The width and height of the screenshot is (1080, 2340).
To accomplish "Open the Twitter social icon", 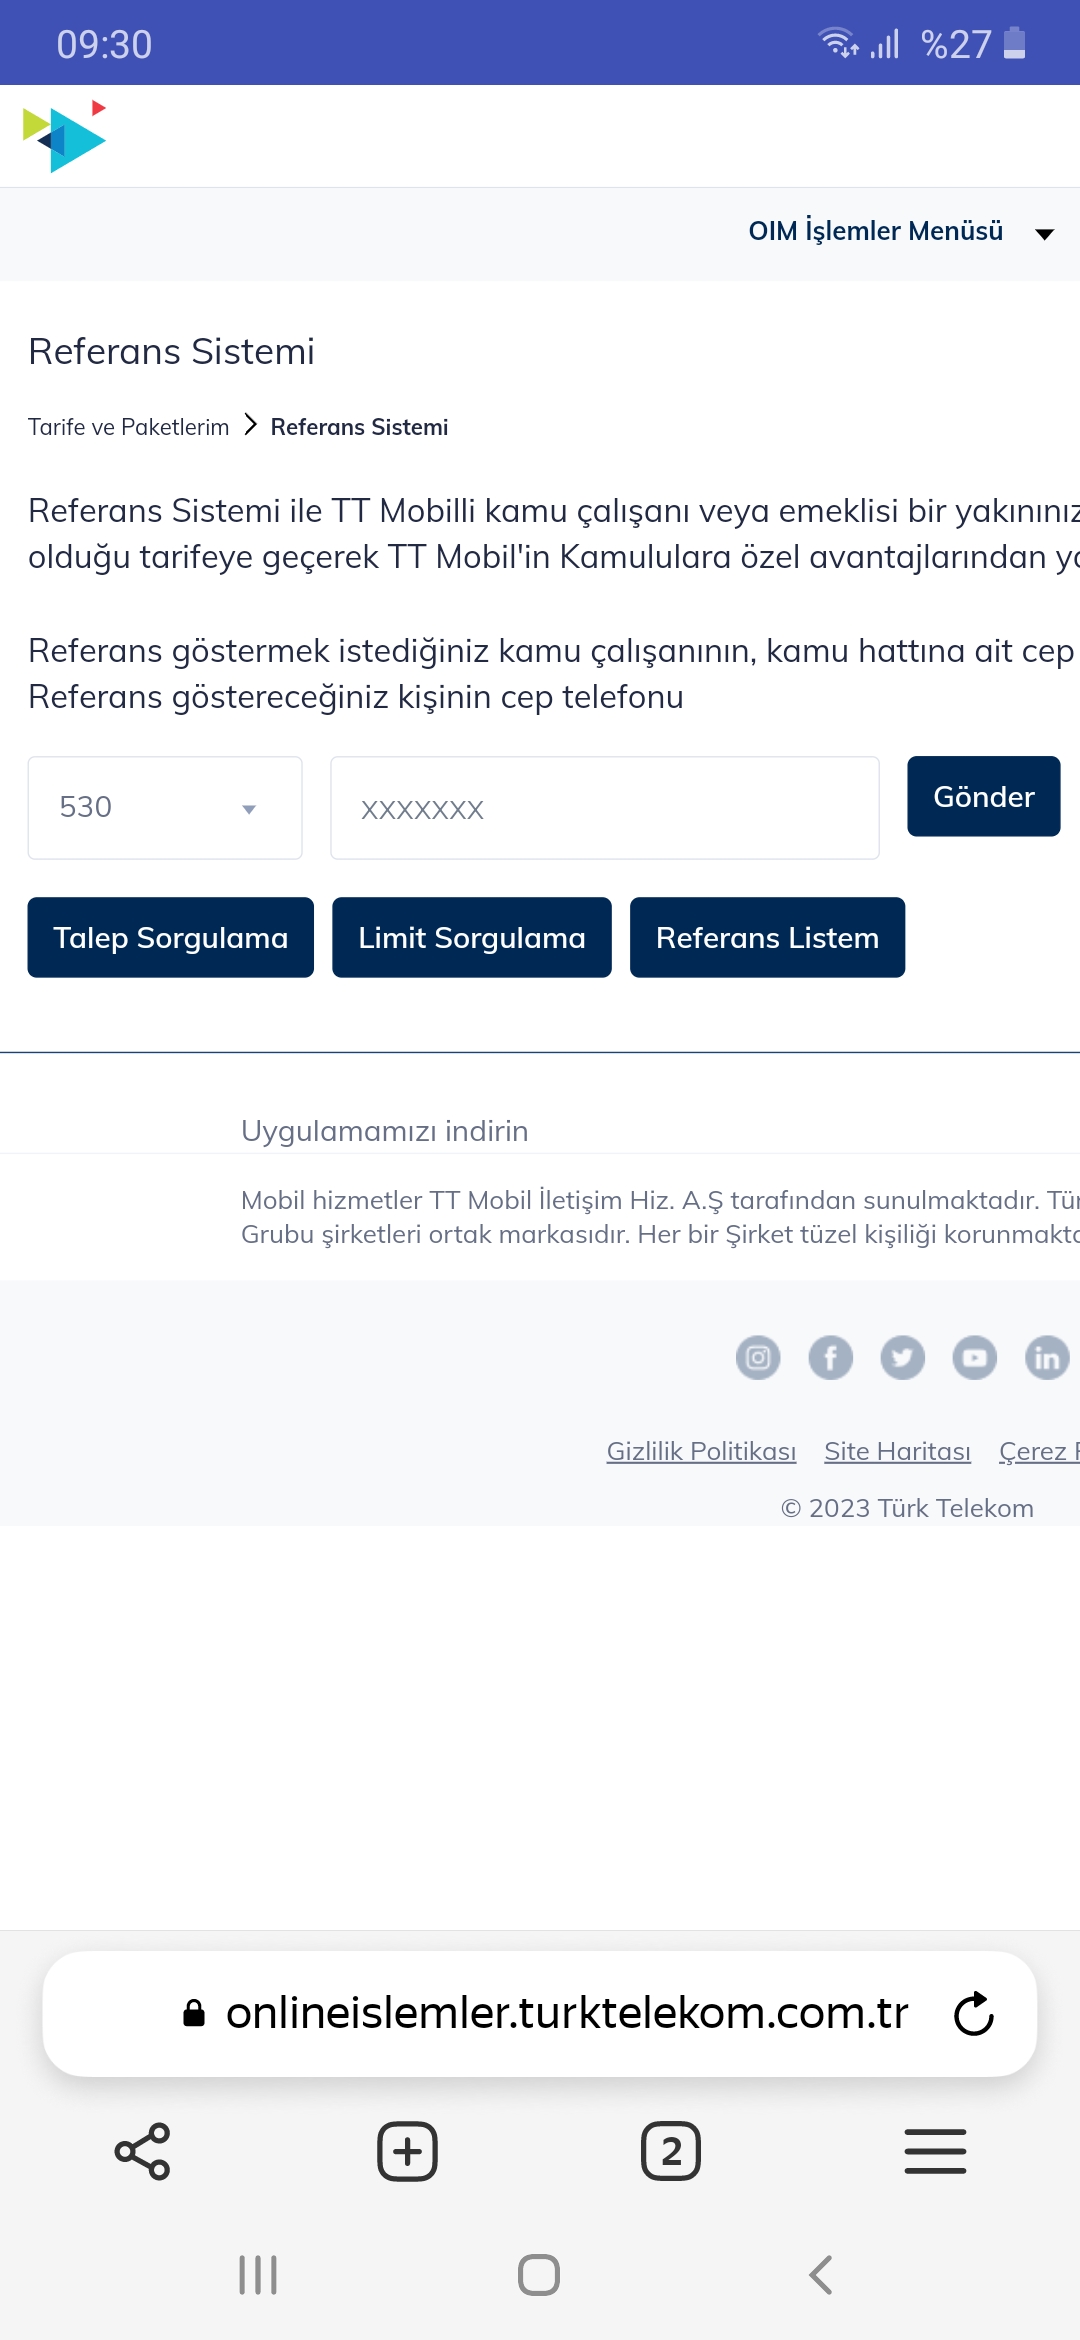I will point(903,1357).
